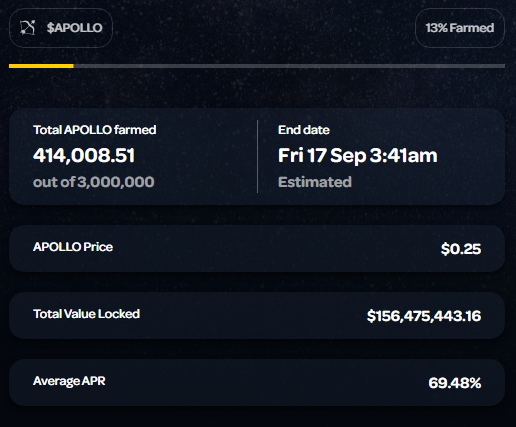Viewport: 516px width, 427px height.
Task: Click the Farmed percentage text
Action: (460, 28)
